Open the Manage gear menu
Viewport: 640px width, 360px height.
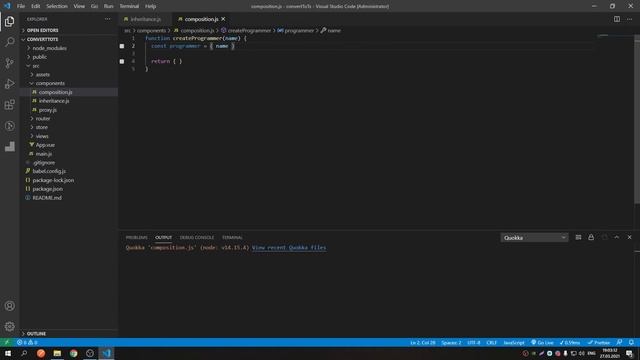[9, 326]
